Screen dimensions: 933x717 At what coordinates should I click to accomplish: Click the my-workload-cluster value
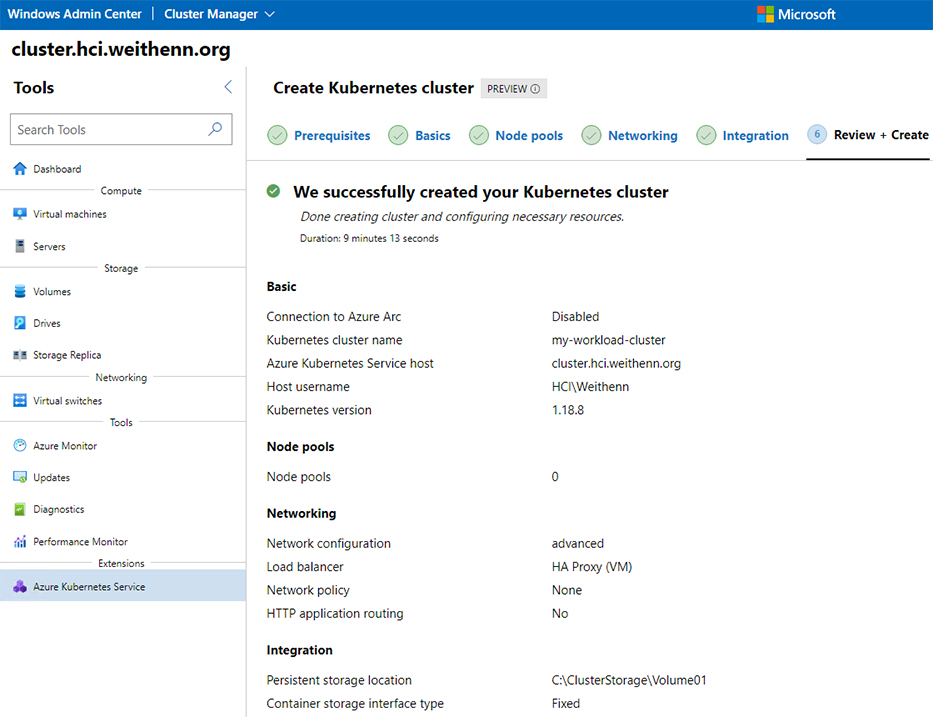point(608,340)
